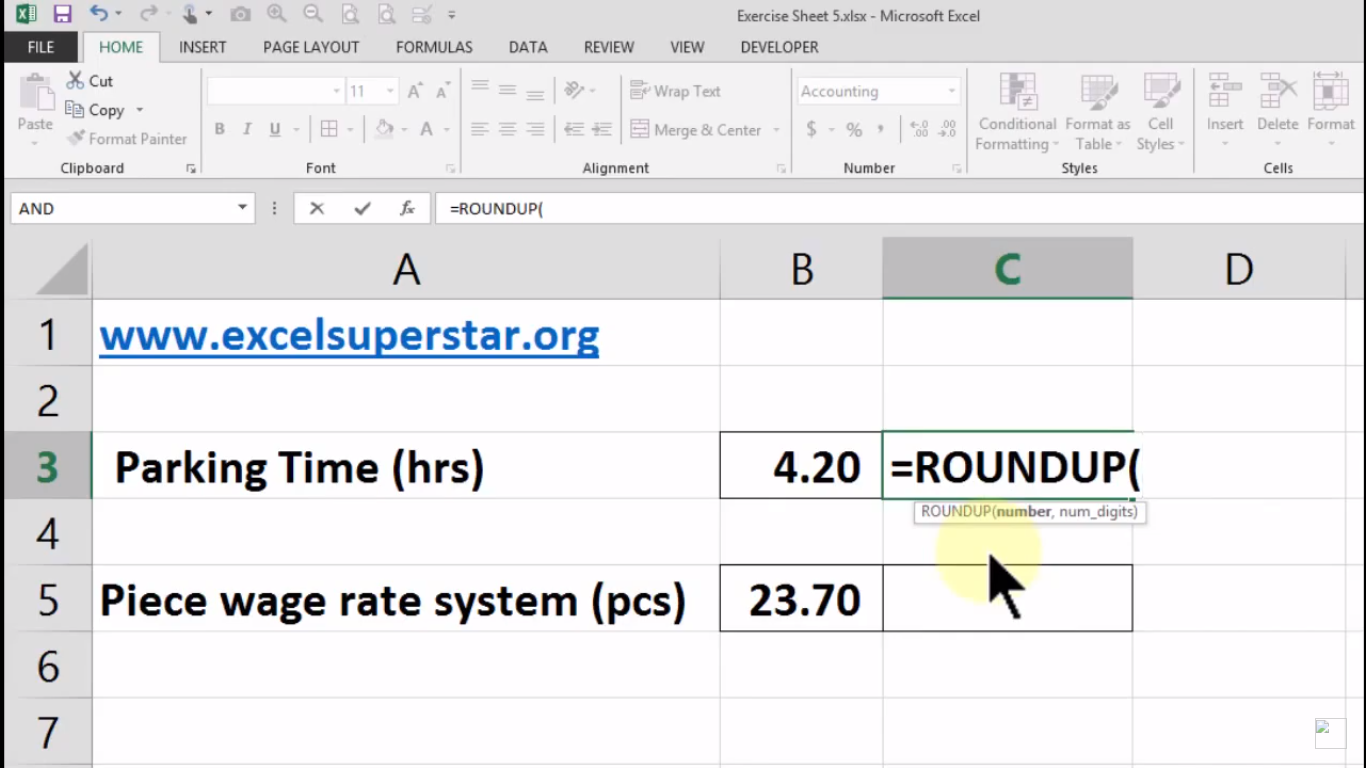
Task: Click the Redo arrow icon
Action: 148,14
